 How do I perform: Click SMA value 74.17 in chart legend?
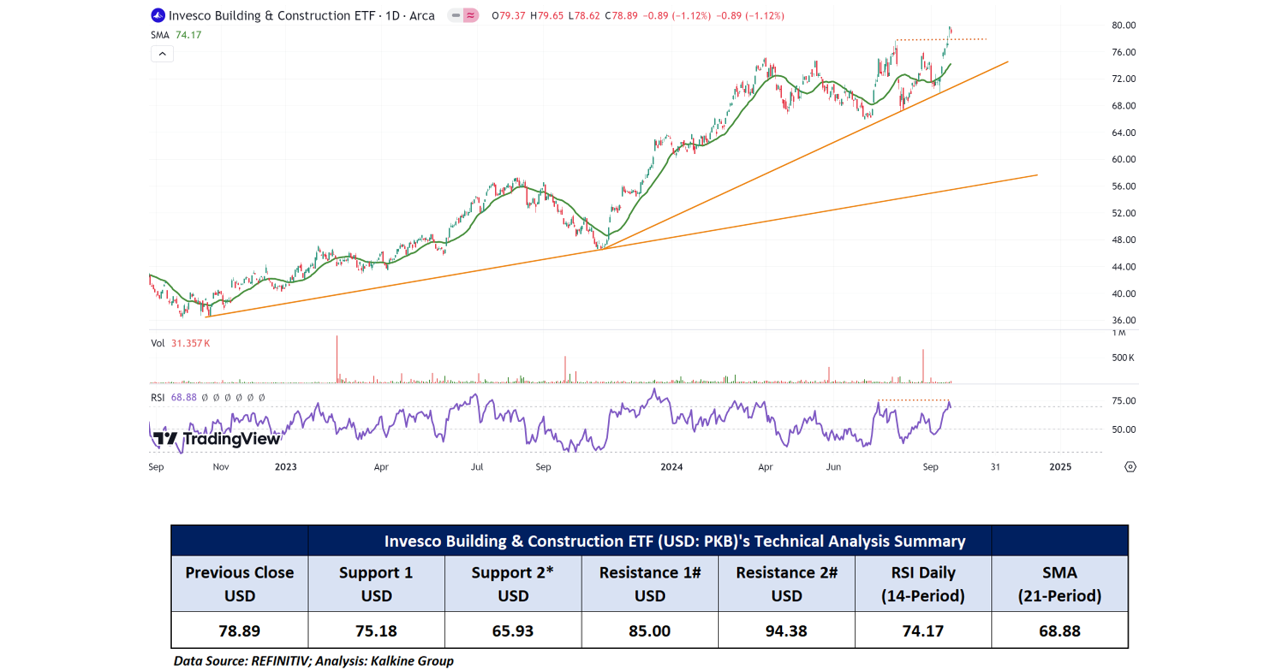click(x=188, y=35)
